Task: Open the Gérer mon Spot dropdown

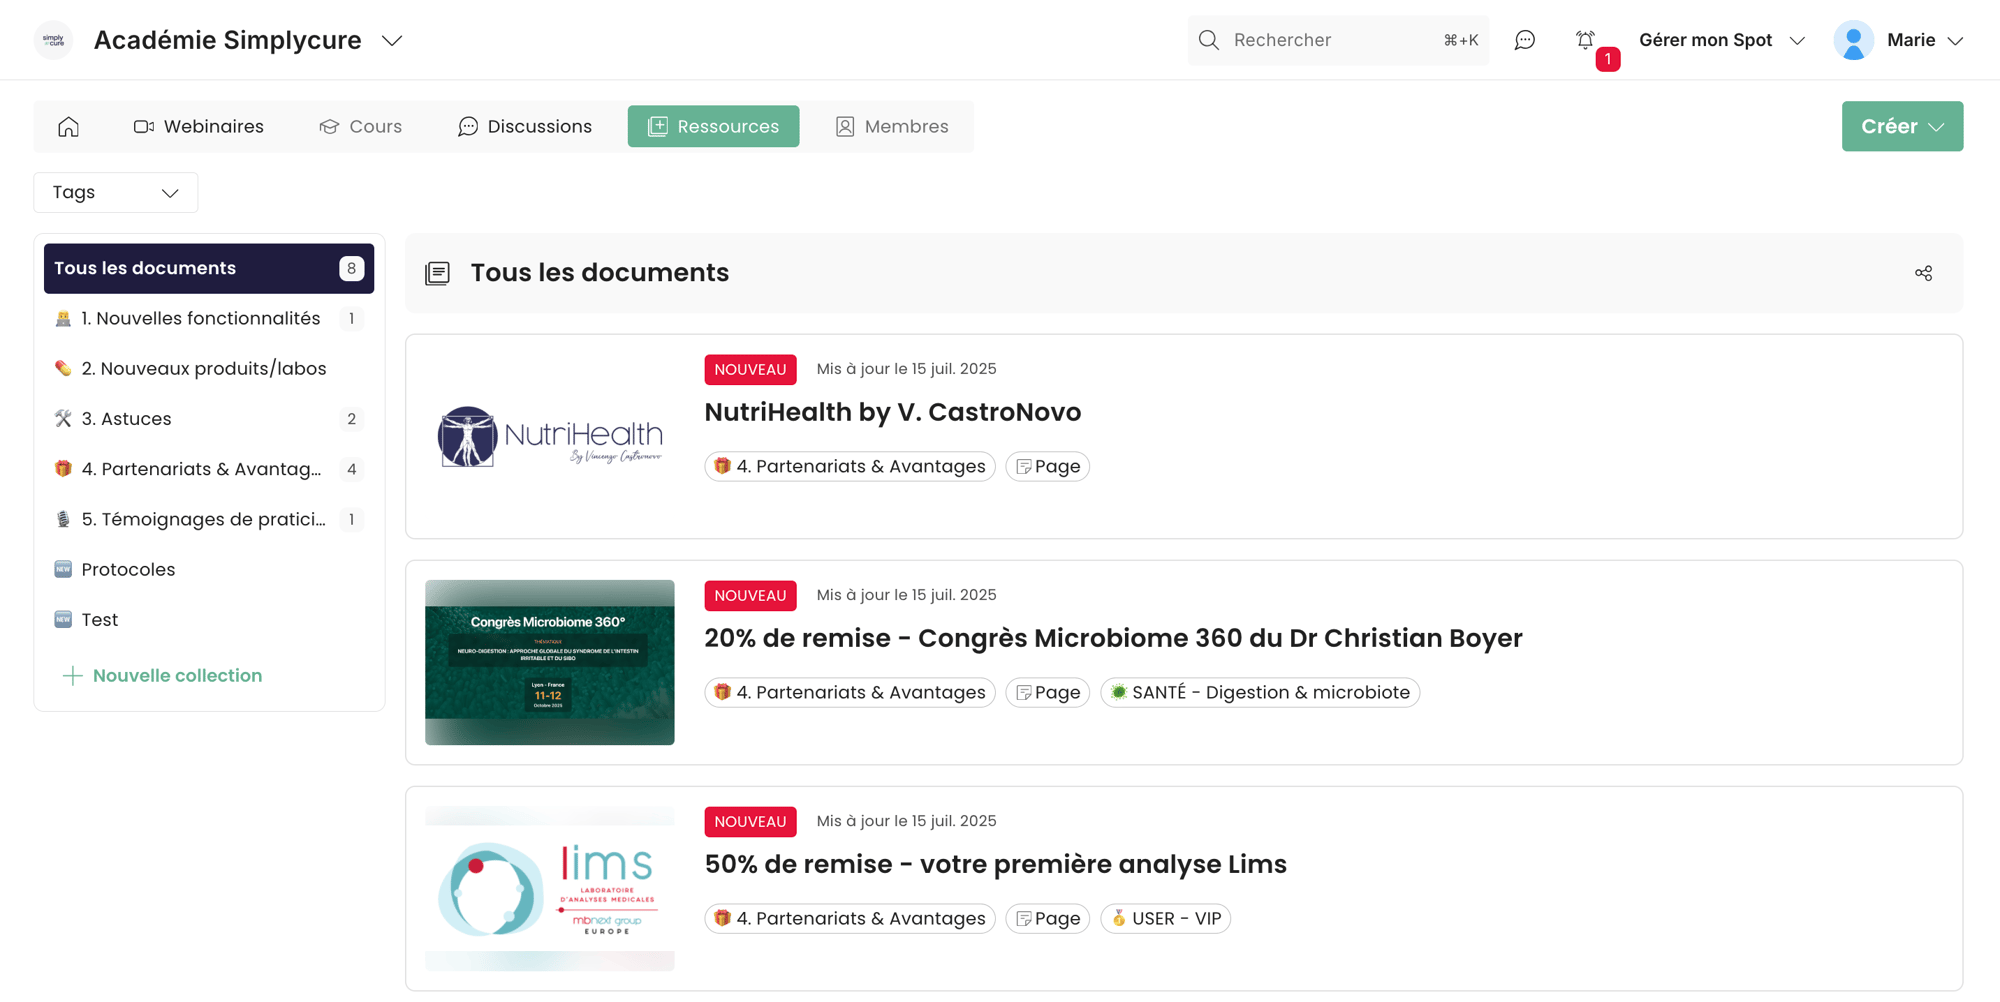Action: pyautogui.click(x=1721, y=40)
